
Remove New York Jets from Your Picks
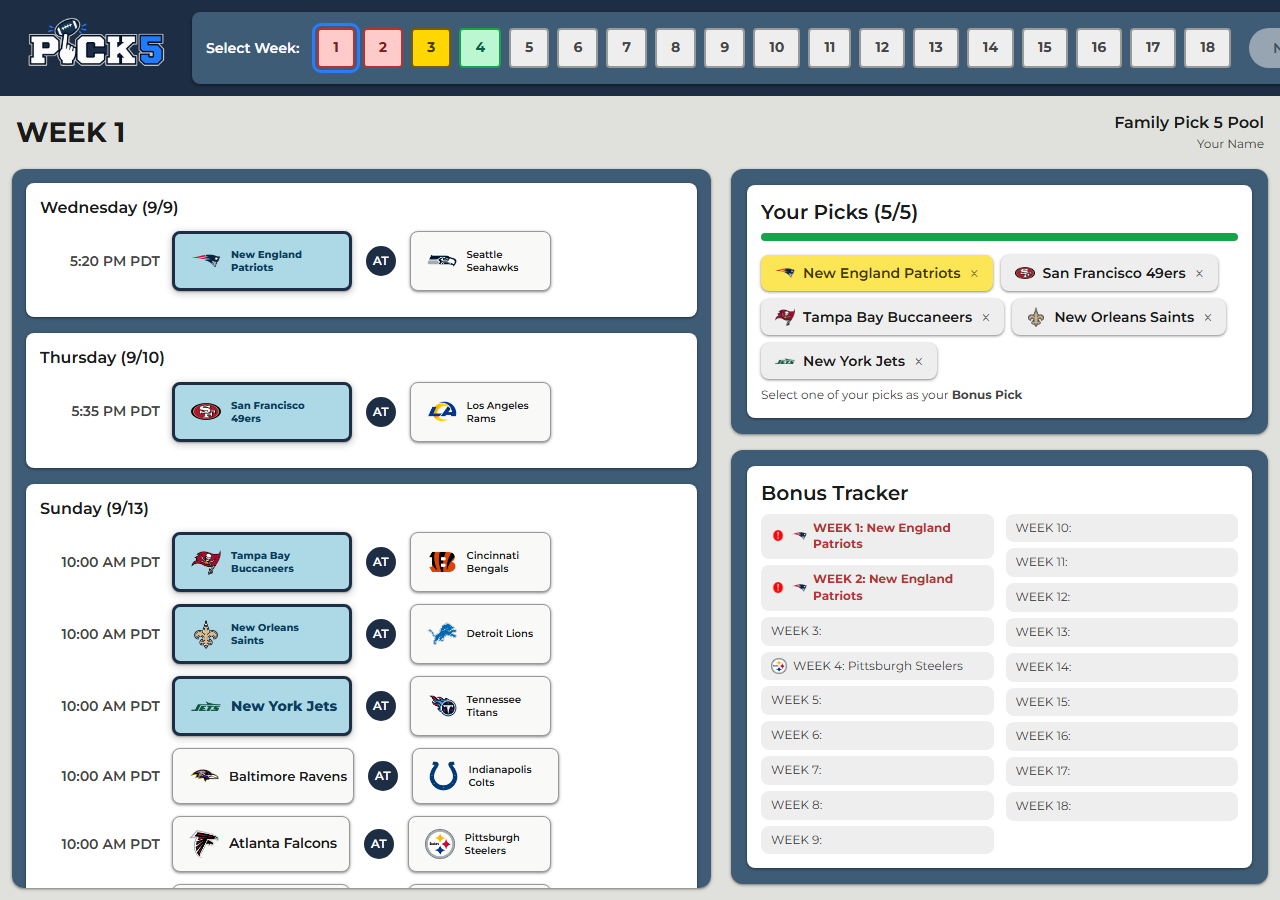[919, 361]
